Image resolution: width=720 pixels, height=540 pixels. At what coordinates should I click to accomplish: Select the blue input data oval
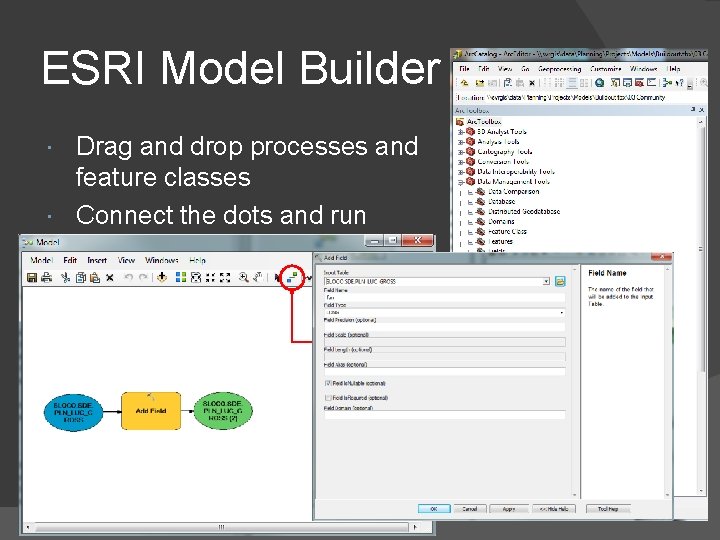73,412
